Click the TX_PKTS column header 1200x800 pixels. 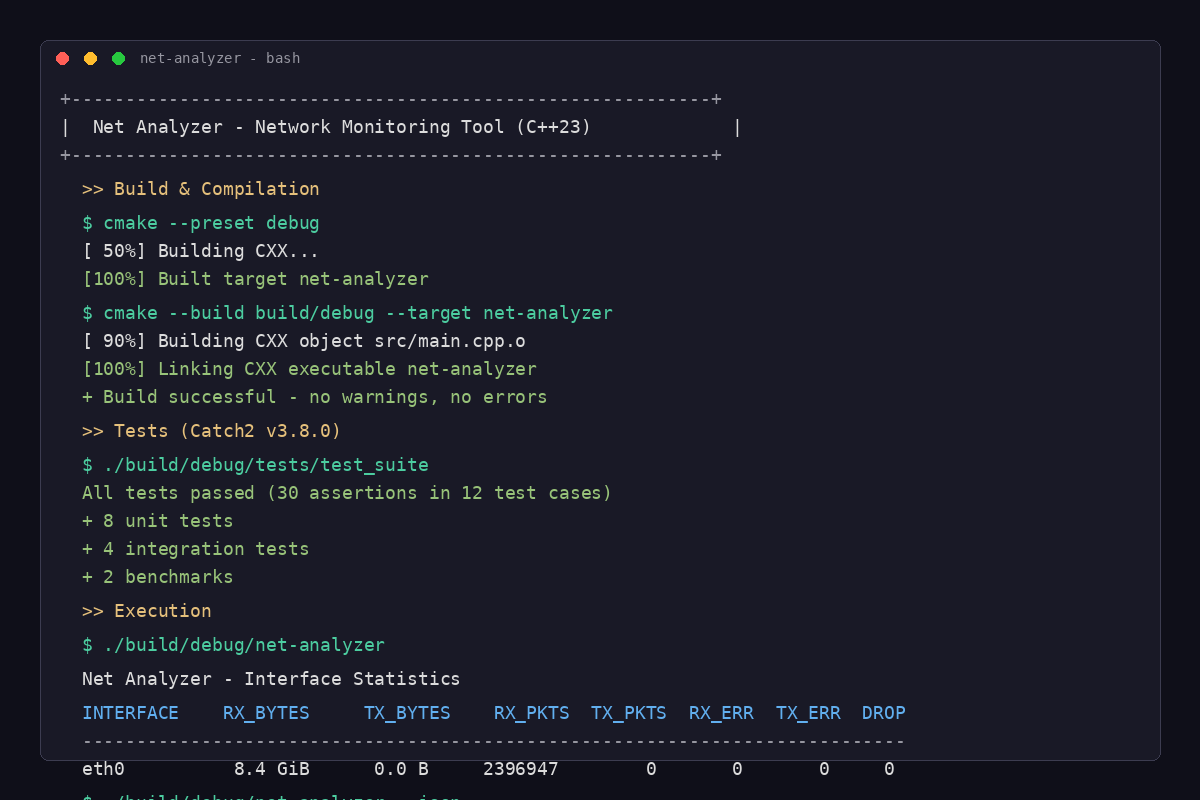click(629, 713)
